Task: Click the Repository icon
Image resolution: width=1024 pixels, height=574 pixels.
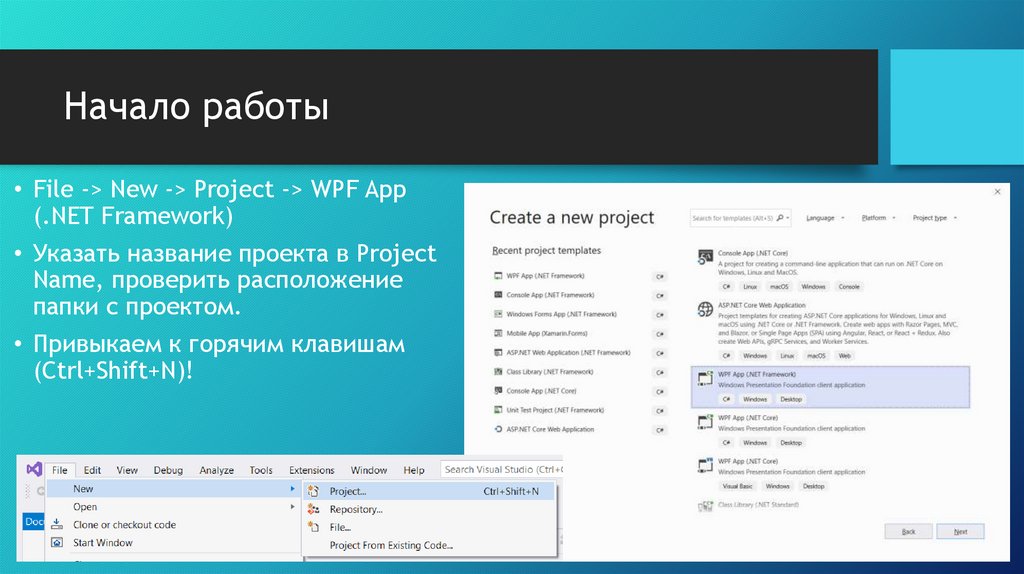Action: (313, 509)
